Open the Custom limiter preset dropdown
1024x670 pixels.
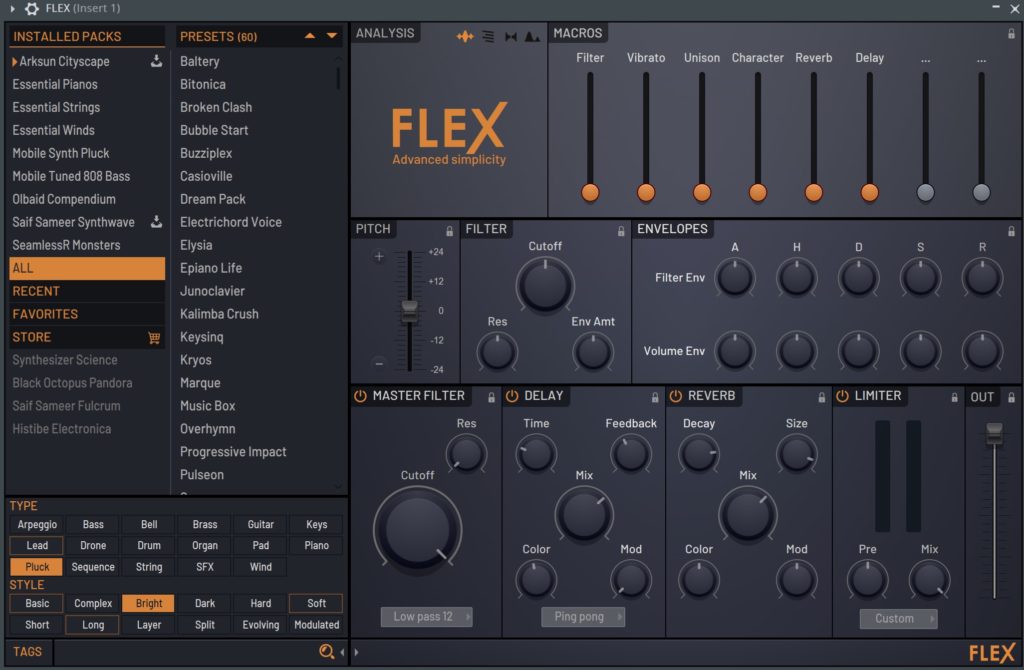pyautogui.click(x=898, y=618)
